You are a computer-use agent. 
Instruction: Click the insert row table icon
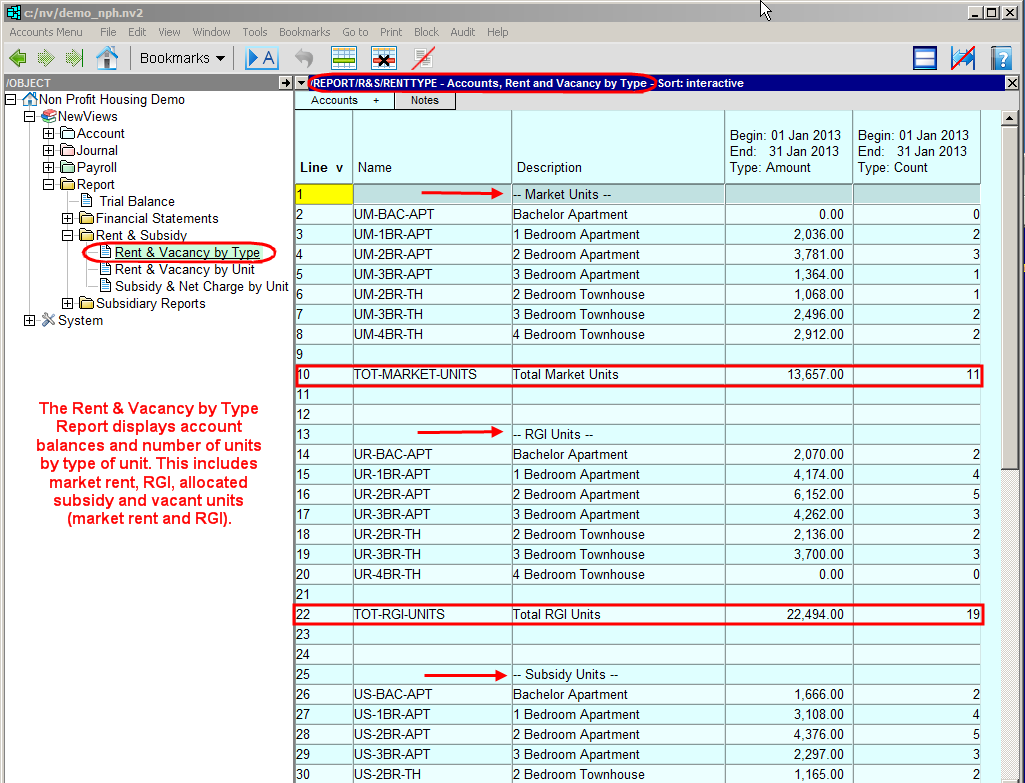[x=344, y=58]
